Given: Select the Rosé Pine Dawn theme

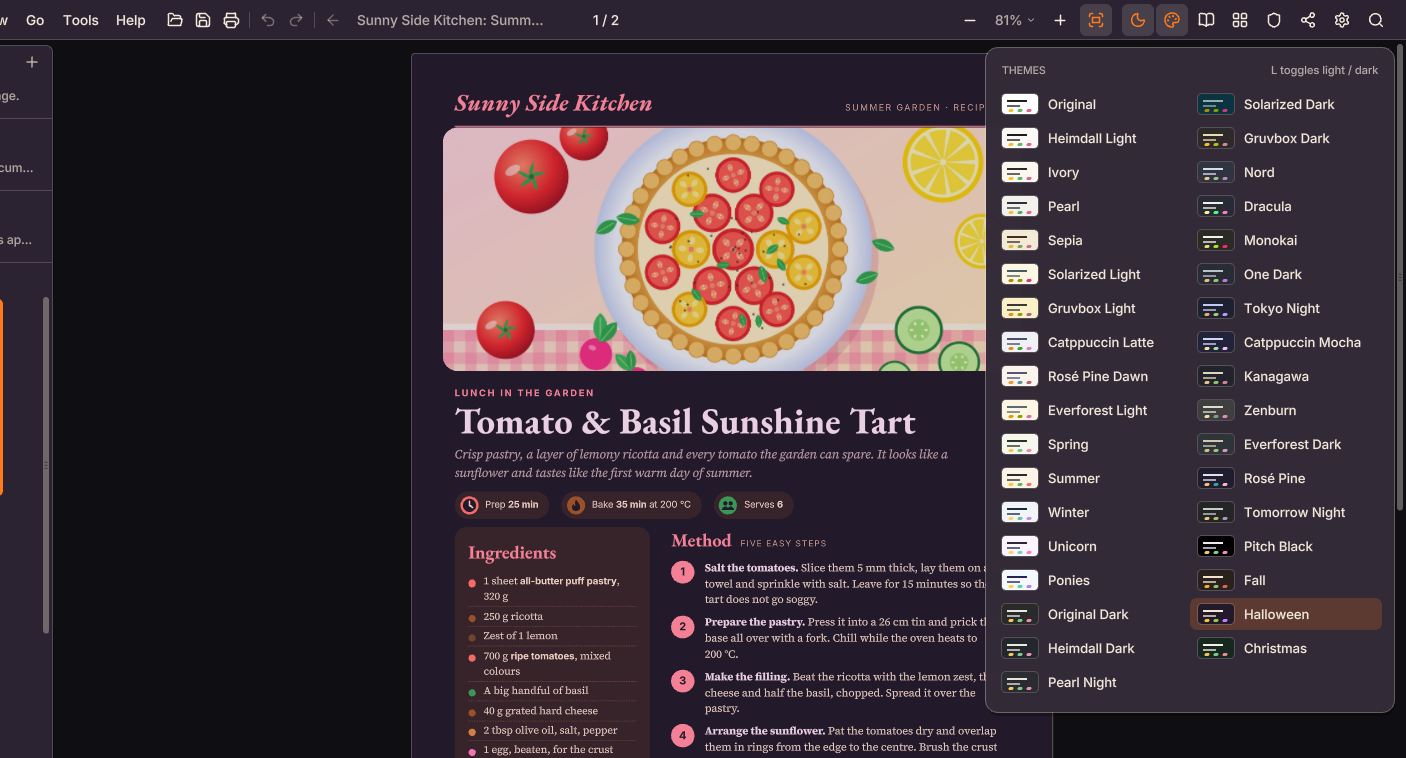Looking at the screenshot, I should point(1090,376).
